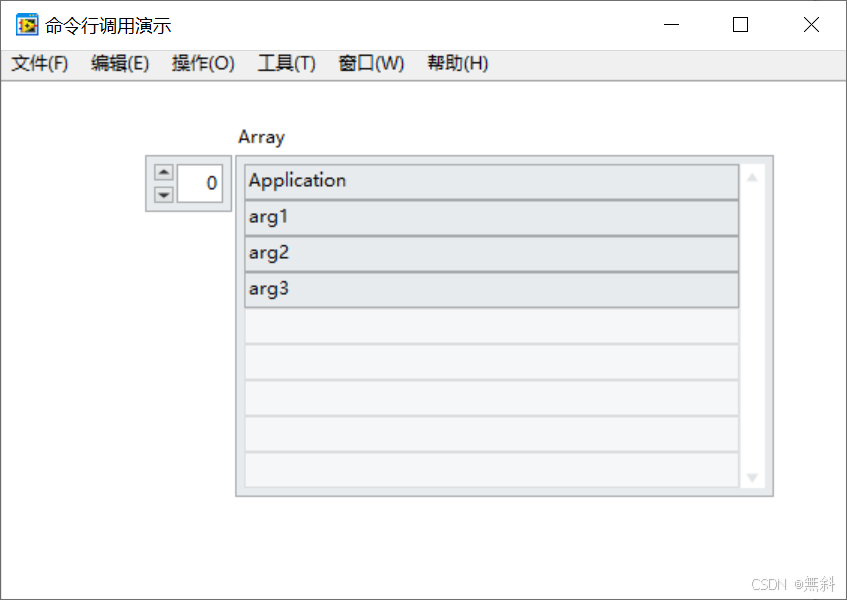Click the Array label above the list
The image size is (847, 600).
(261, 137)
